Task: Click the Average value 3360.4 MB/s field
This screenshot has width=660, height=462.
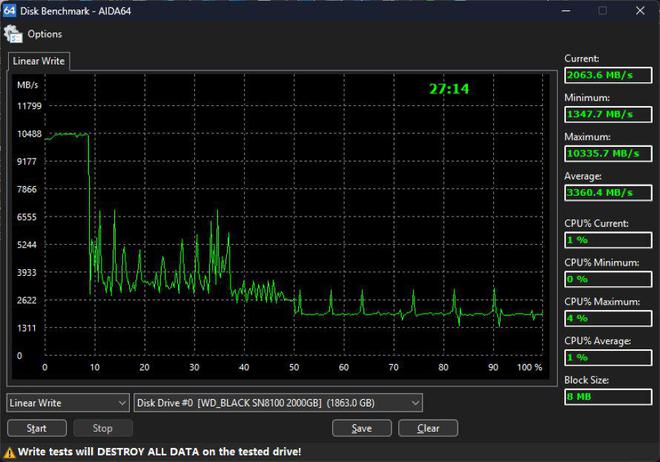Action: (x=608, y=193)
